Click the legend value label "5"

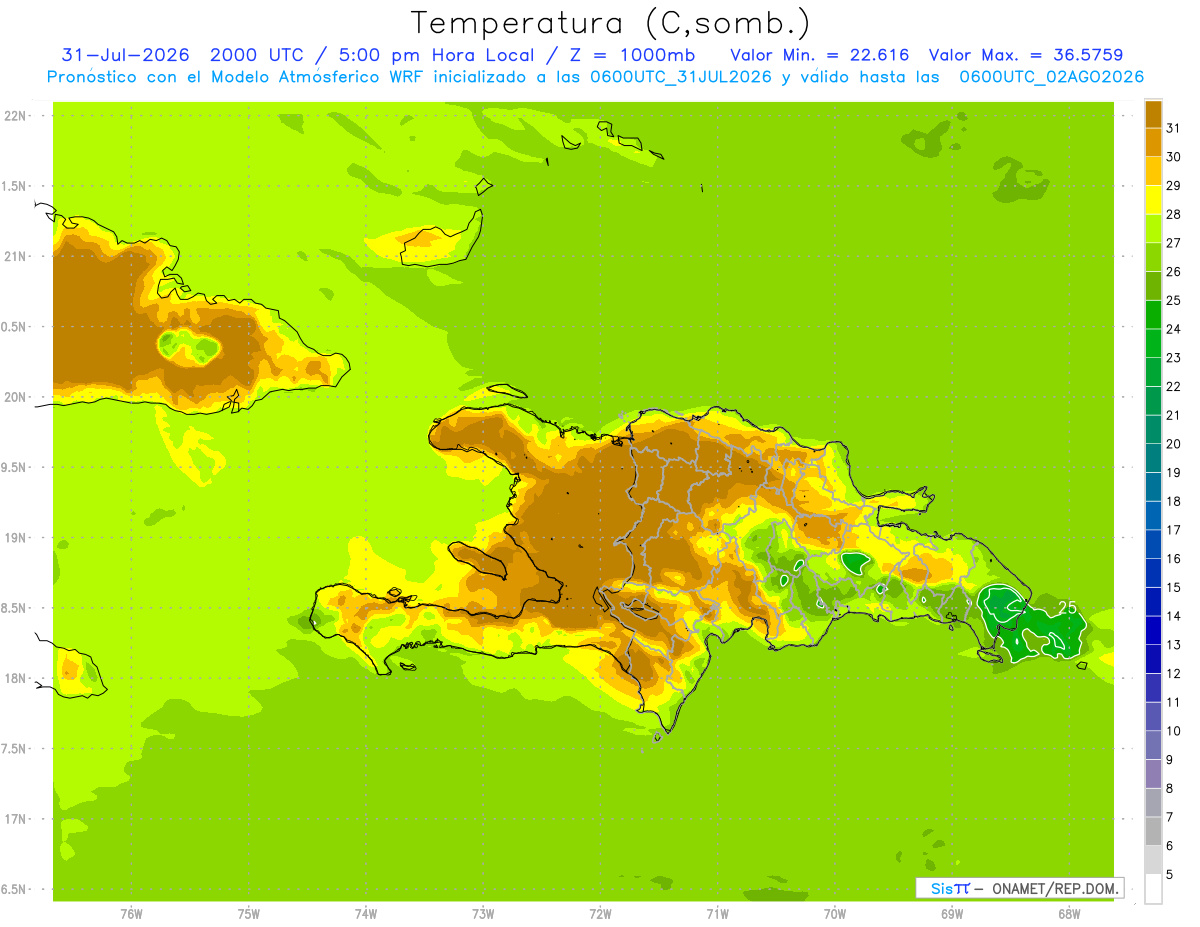tap(1169, 874)
